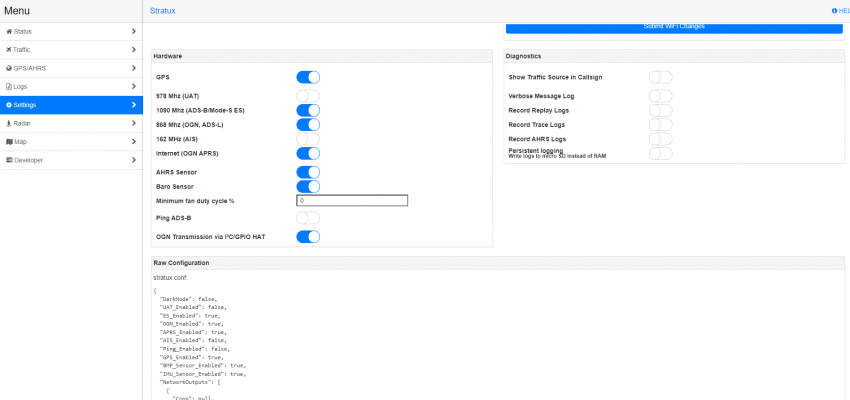Expand Status menu chevron
The image size is (850, 400).
(x=133, y=31)
